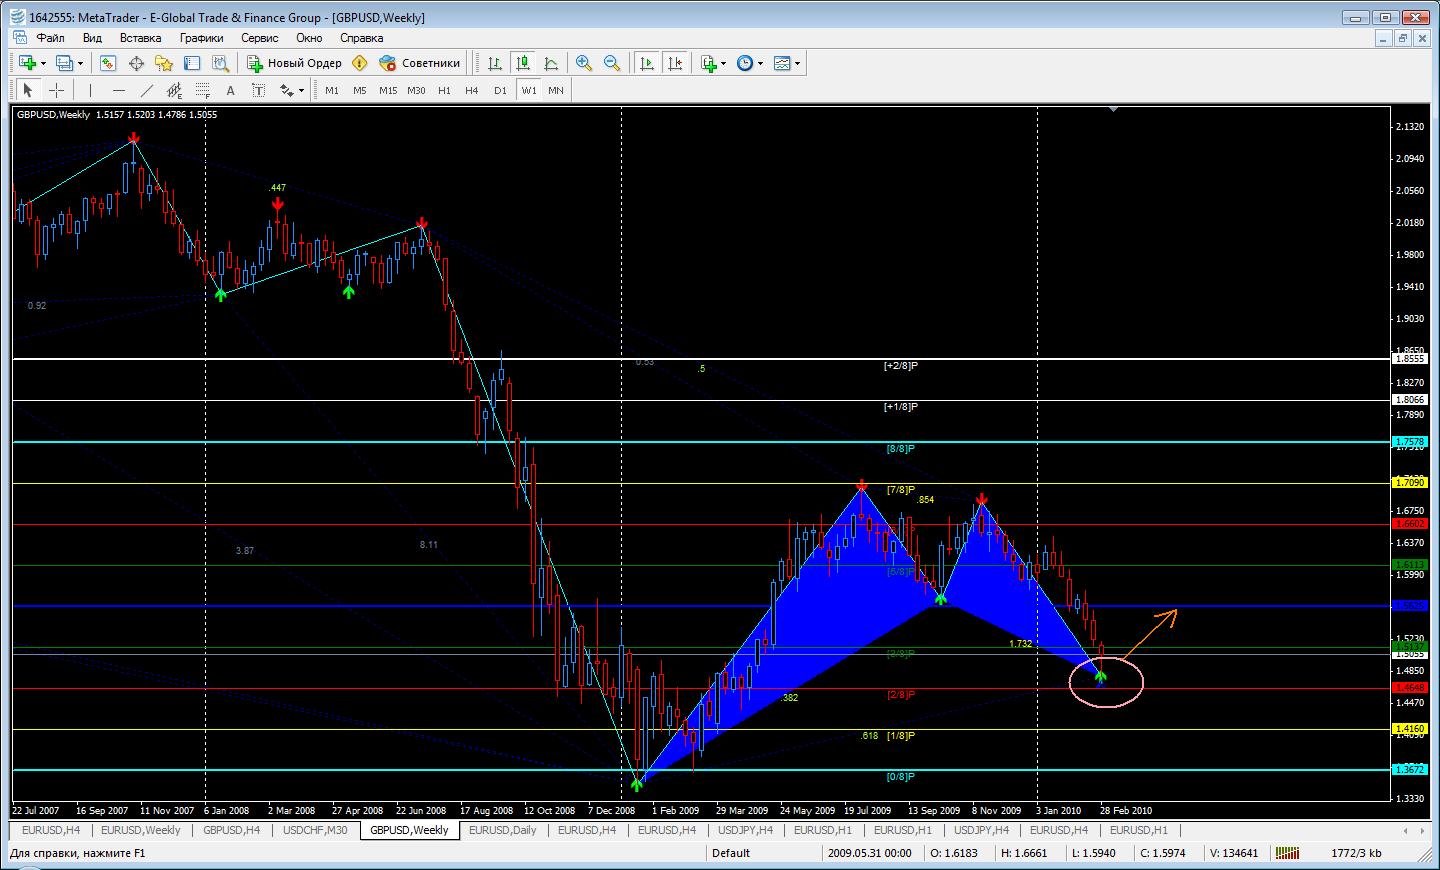Screen dimensions: 1440x870
Task: Switch to the EURUSD,Daily chart tab
Action: [503, 830]
